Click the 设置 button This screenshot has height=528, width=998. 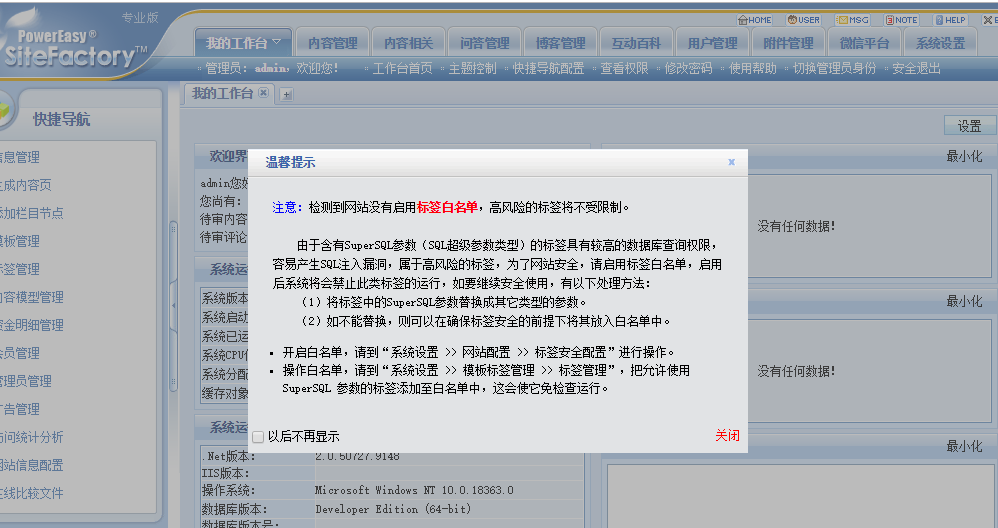click(969, 126)
